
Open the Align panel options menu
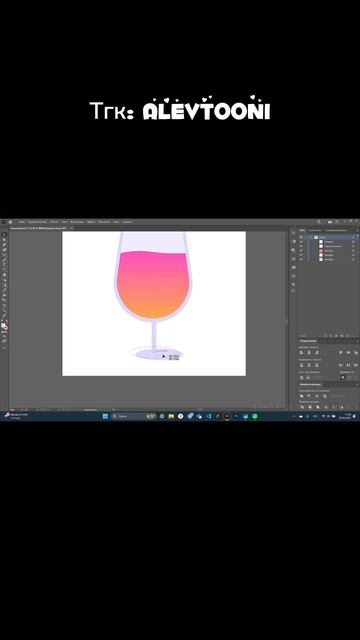tap(358, 341)
